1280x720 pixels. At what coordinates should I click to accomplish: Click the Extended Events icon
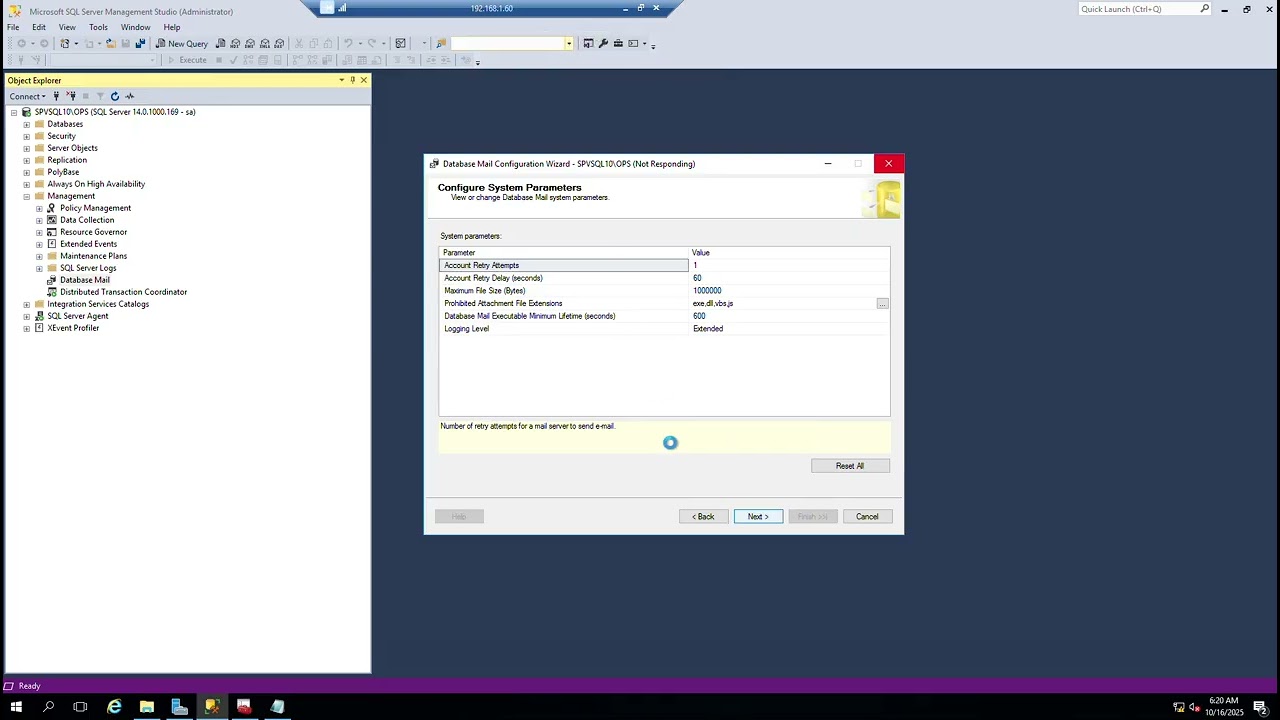pos(52,244)
